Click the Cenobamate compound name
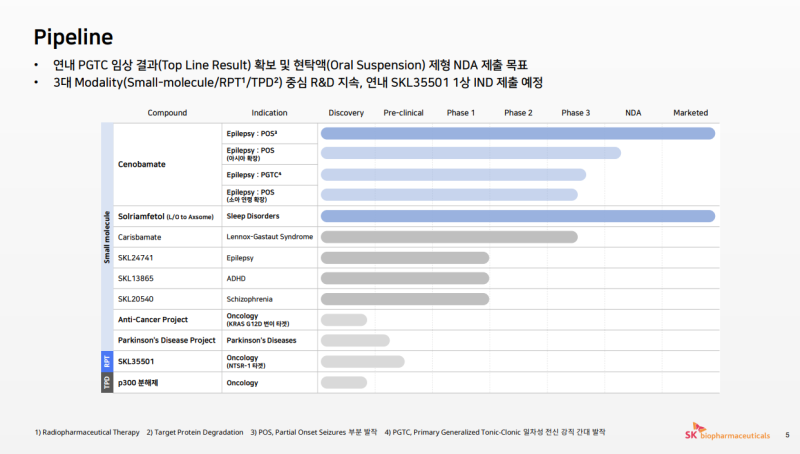The image size is (800, 454). coord(142,164)
